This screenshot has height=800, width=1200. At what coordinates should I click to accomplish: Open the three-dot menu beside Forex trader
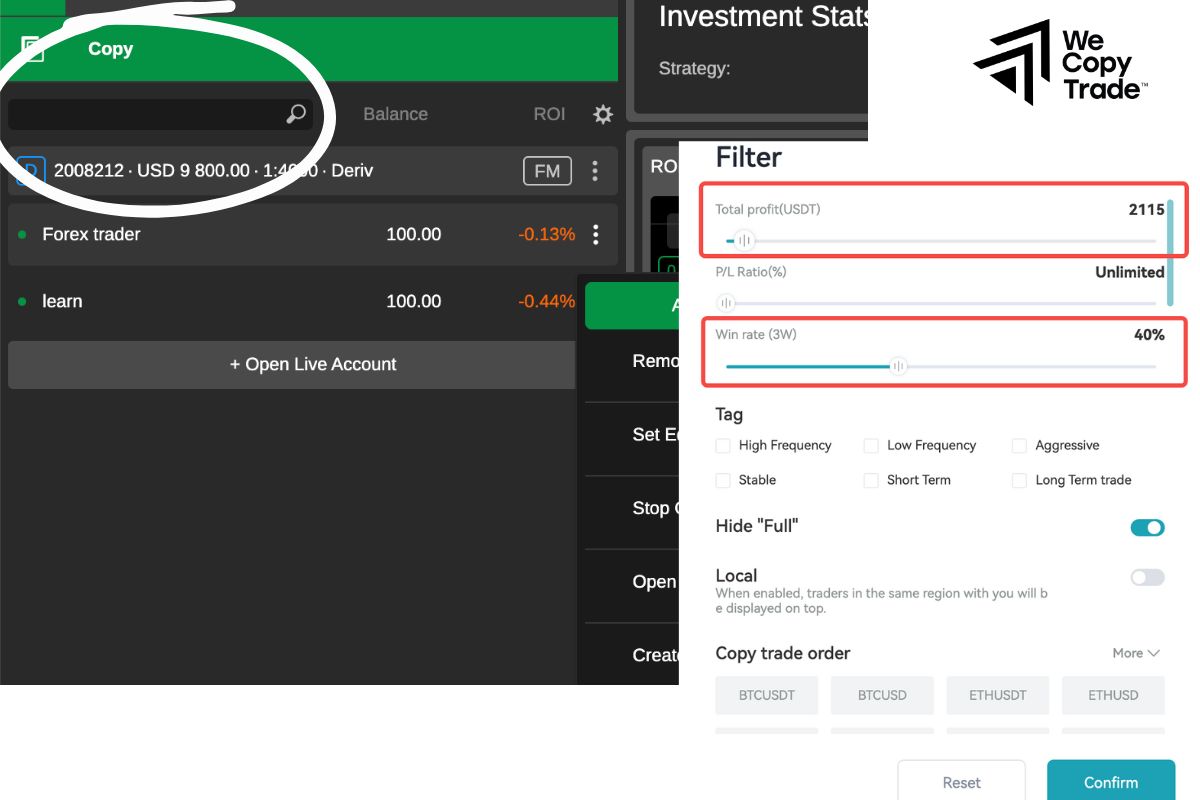595,234
